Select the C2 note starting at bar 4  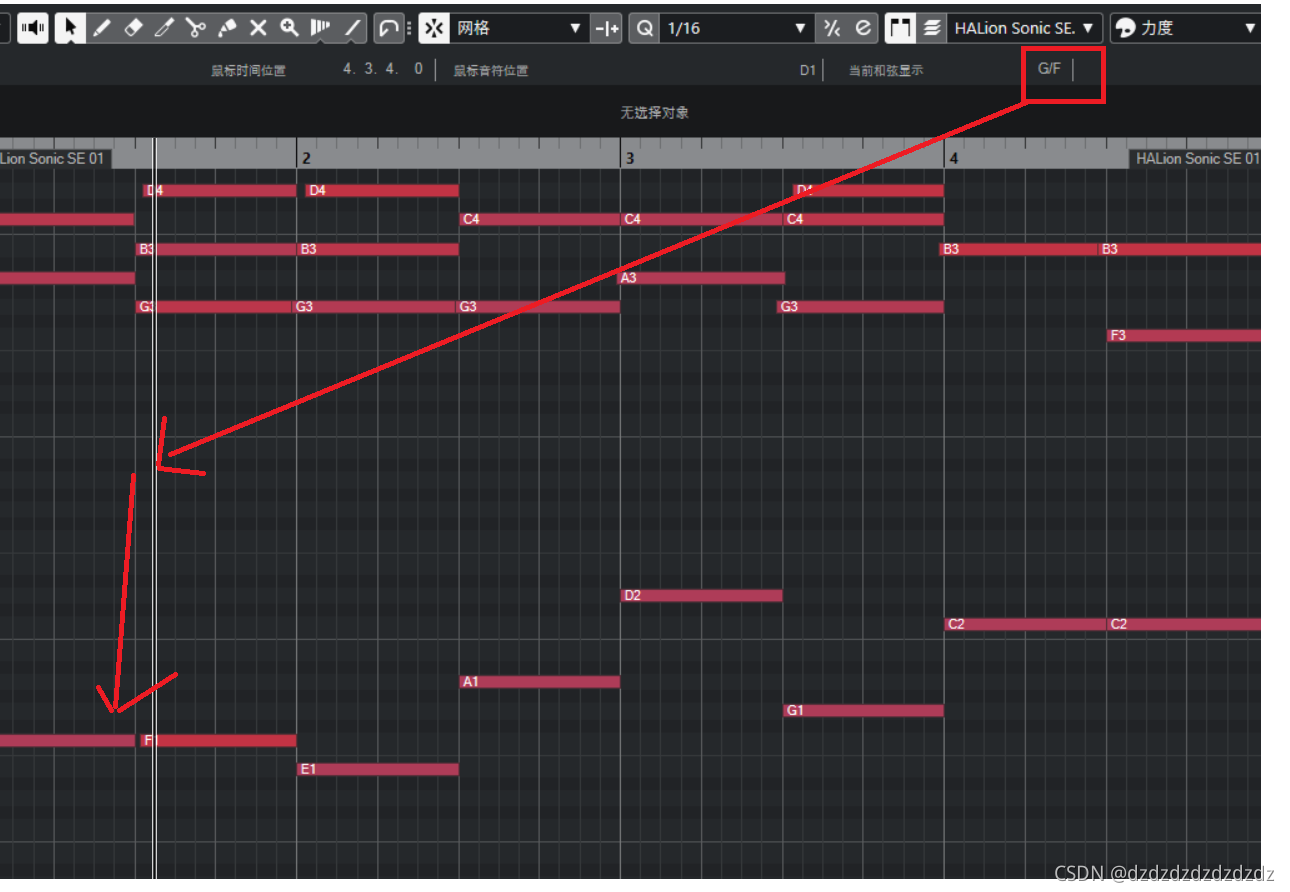[1025, 624]
